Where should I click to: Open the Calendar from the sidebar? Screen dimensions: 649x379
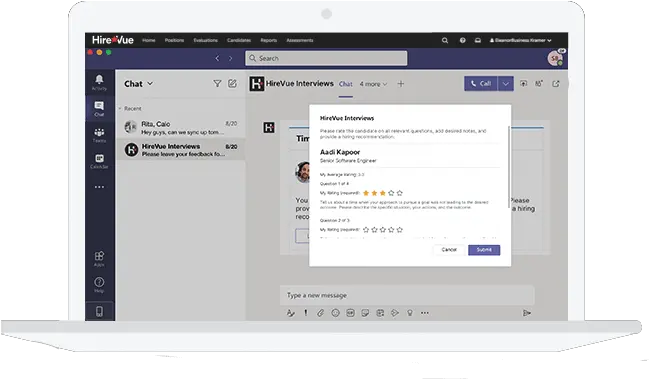[99, 161]
